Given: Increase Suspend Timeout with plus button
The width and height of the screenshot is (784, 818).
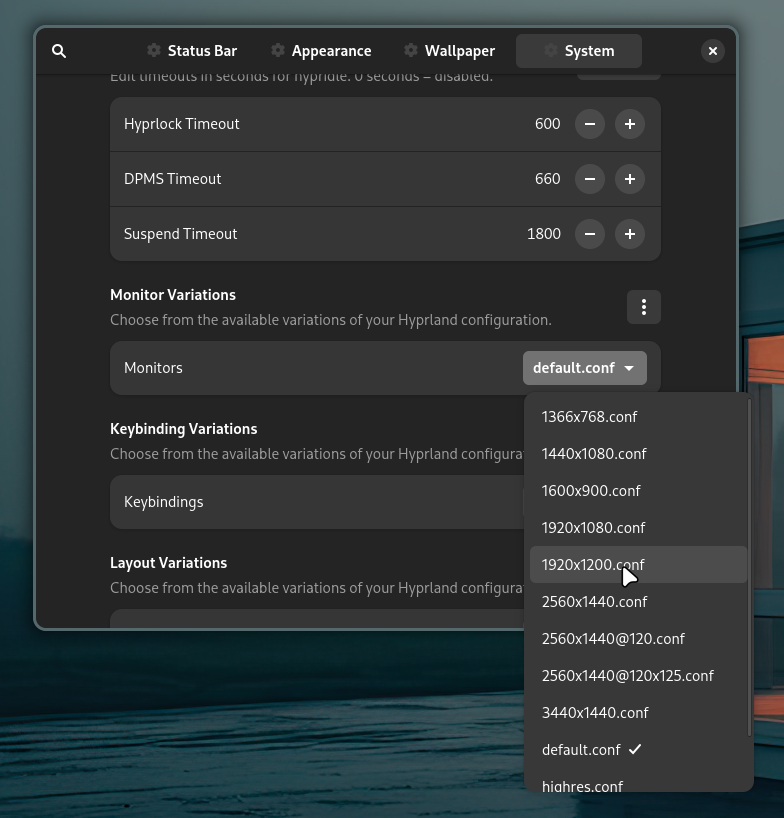Looking at the screenshot, I should point(630,234).
